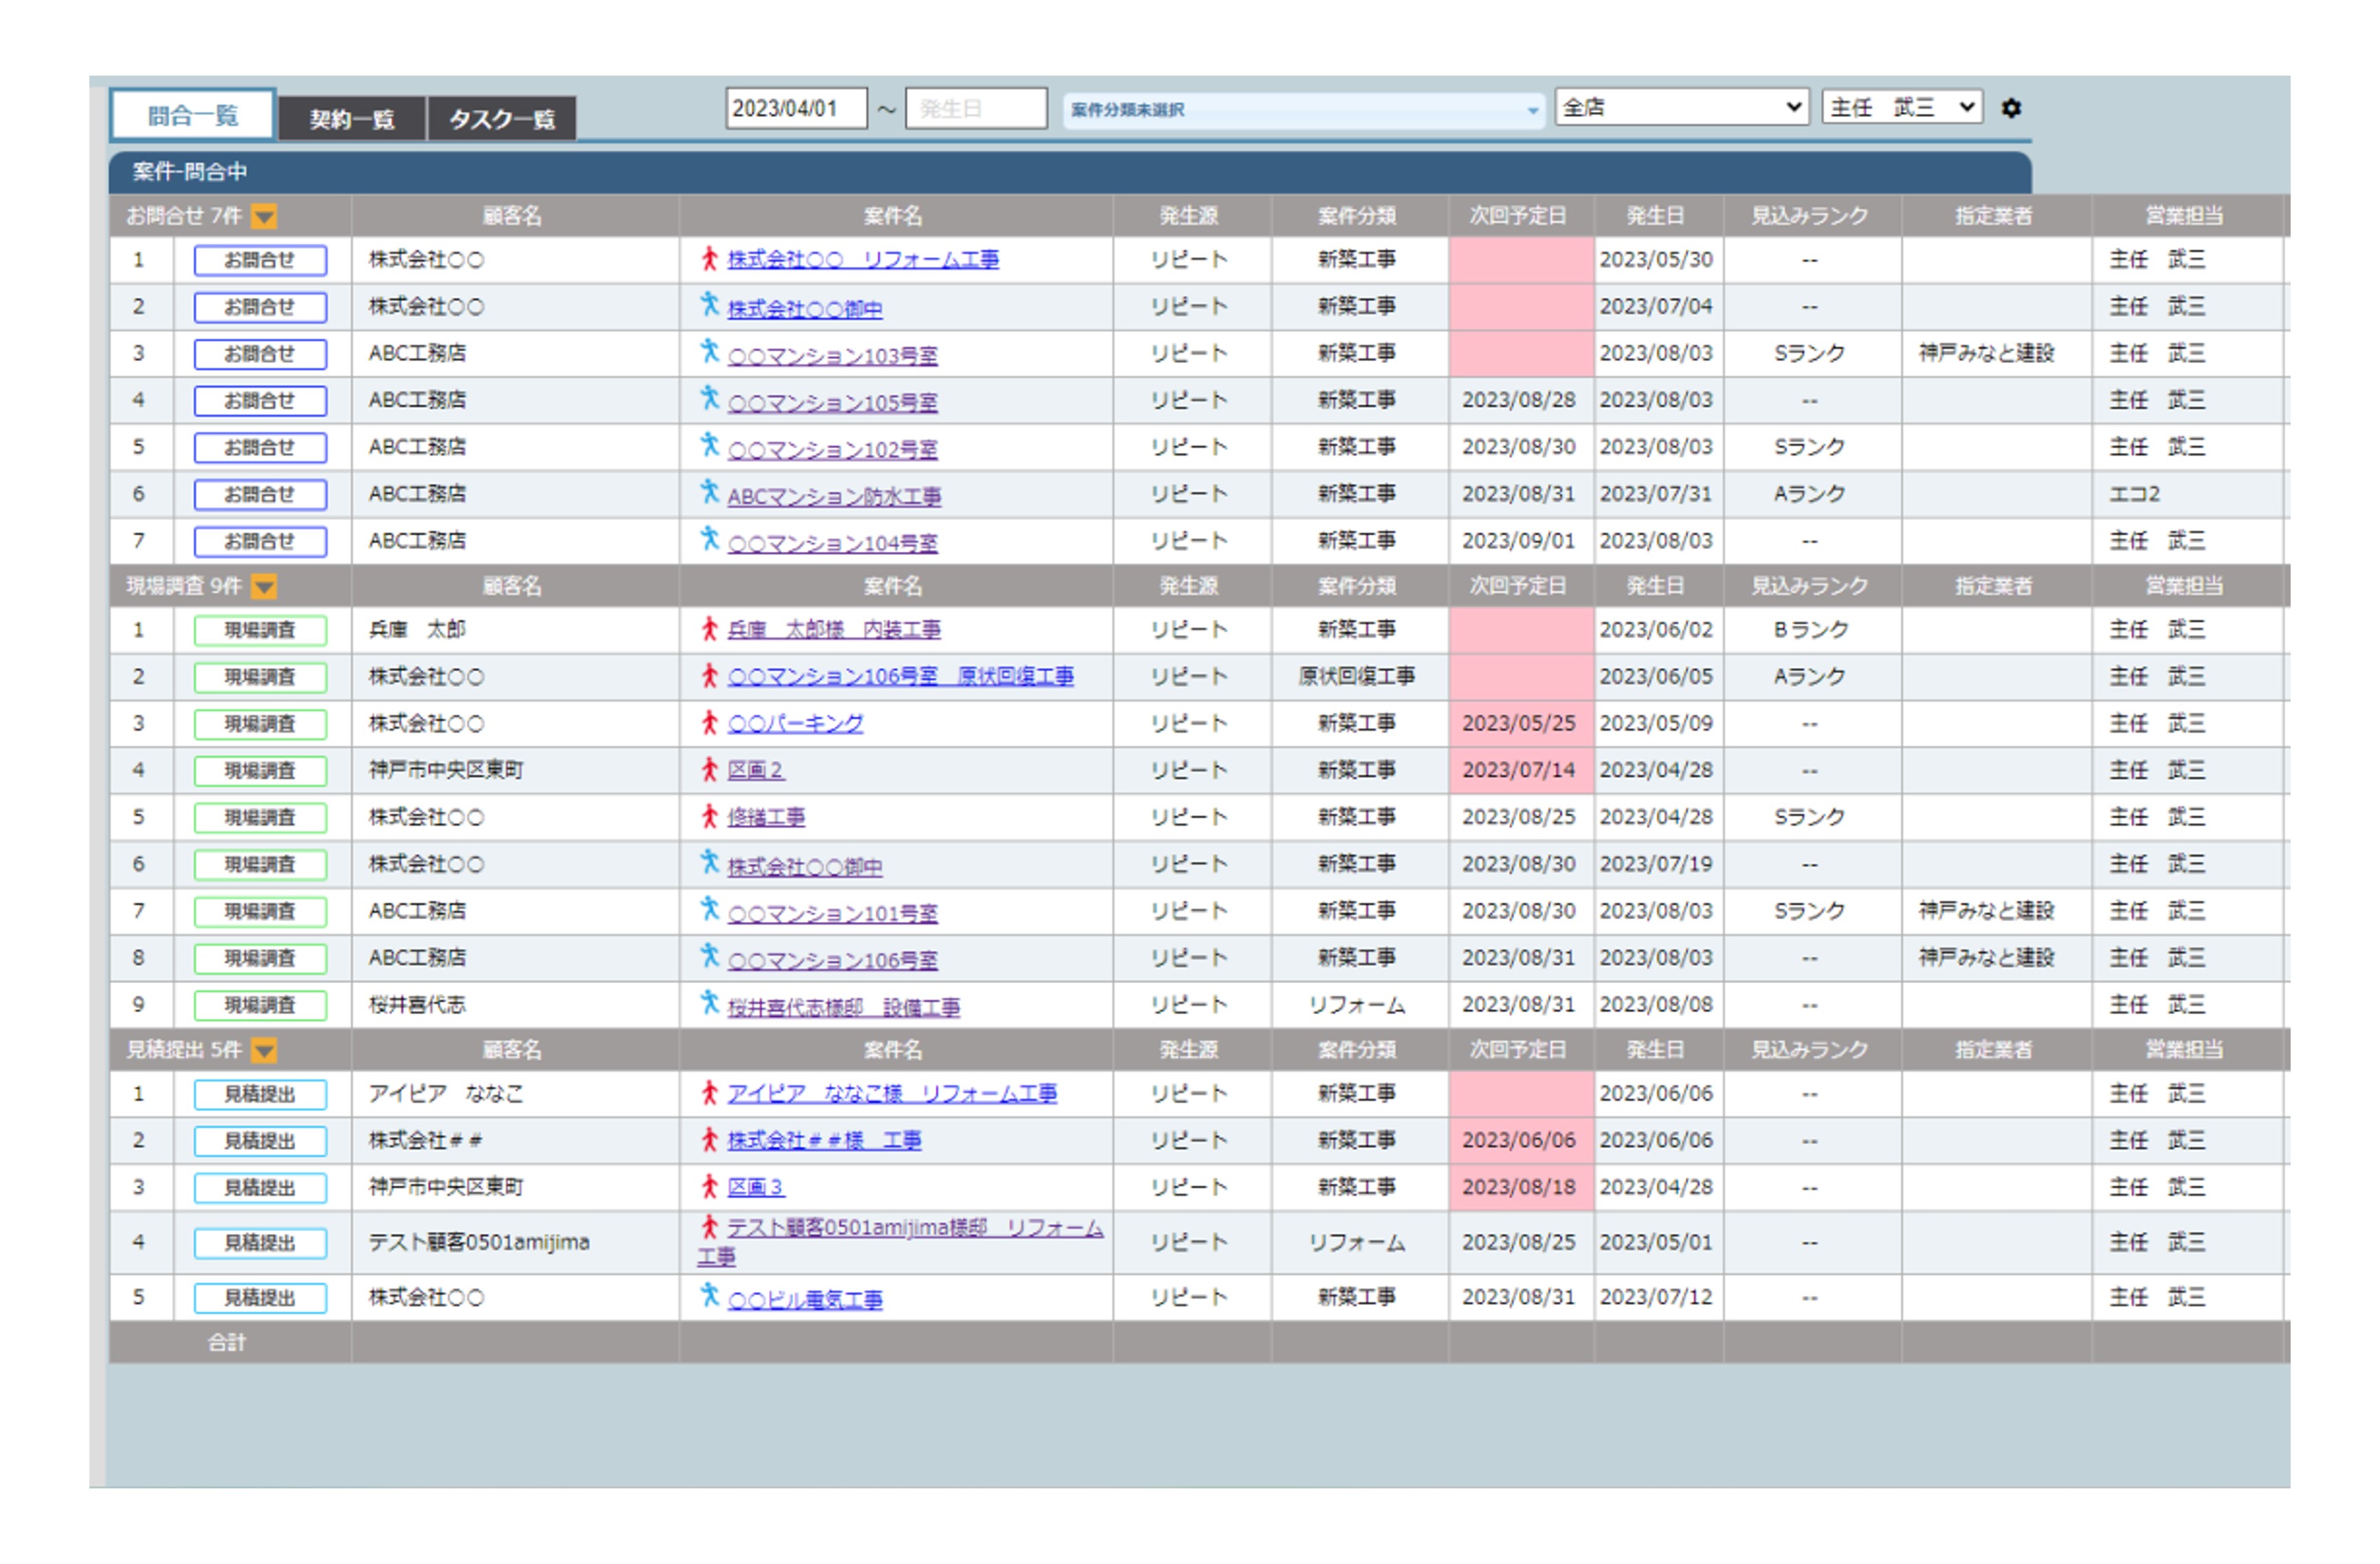2380x1564 pixels.
Task: Click 現場調査 status button for 兵庫 太郎
Action: click(260, 630)
